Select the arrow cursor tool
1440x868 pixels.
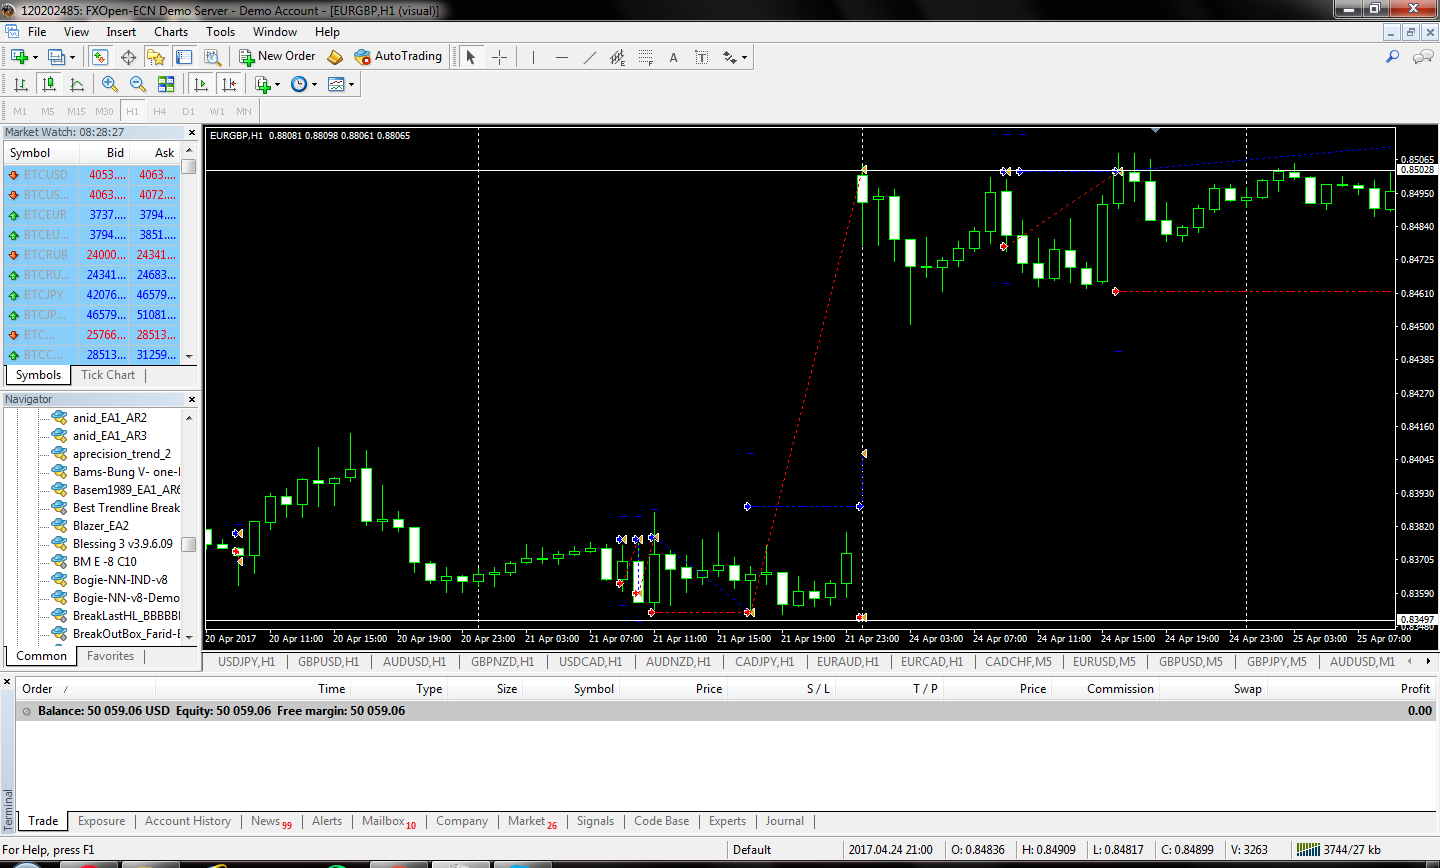point(471,57)
